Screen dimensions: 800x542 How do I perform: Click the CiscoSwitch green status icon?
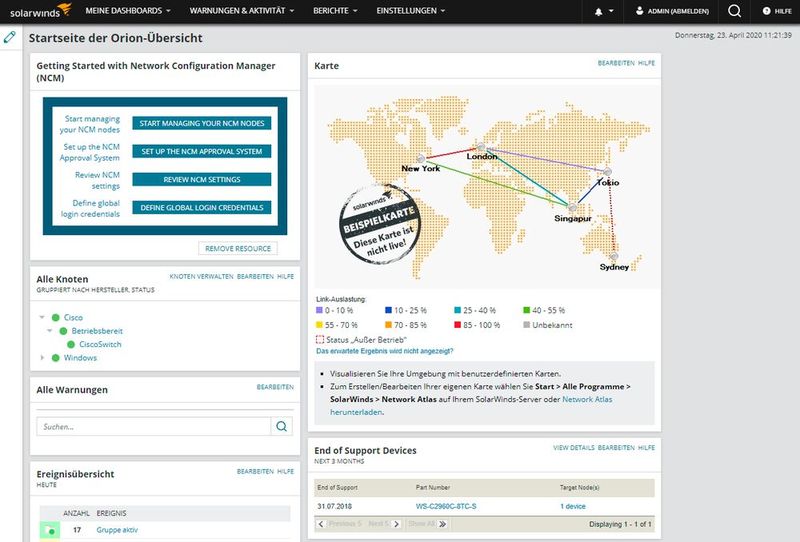click(71, 344)
